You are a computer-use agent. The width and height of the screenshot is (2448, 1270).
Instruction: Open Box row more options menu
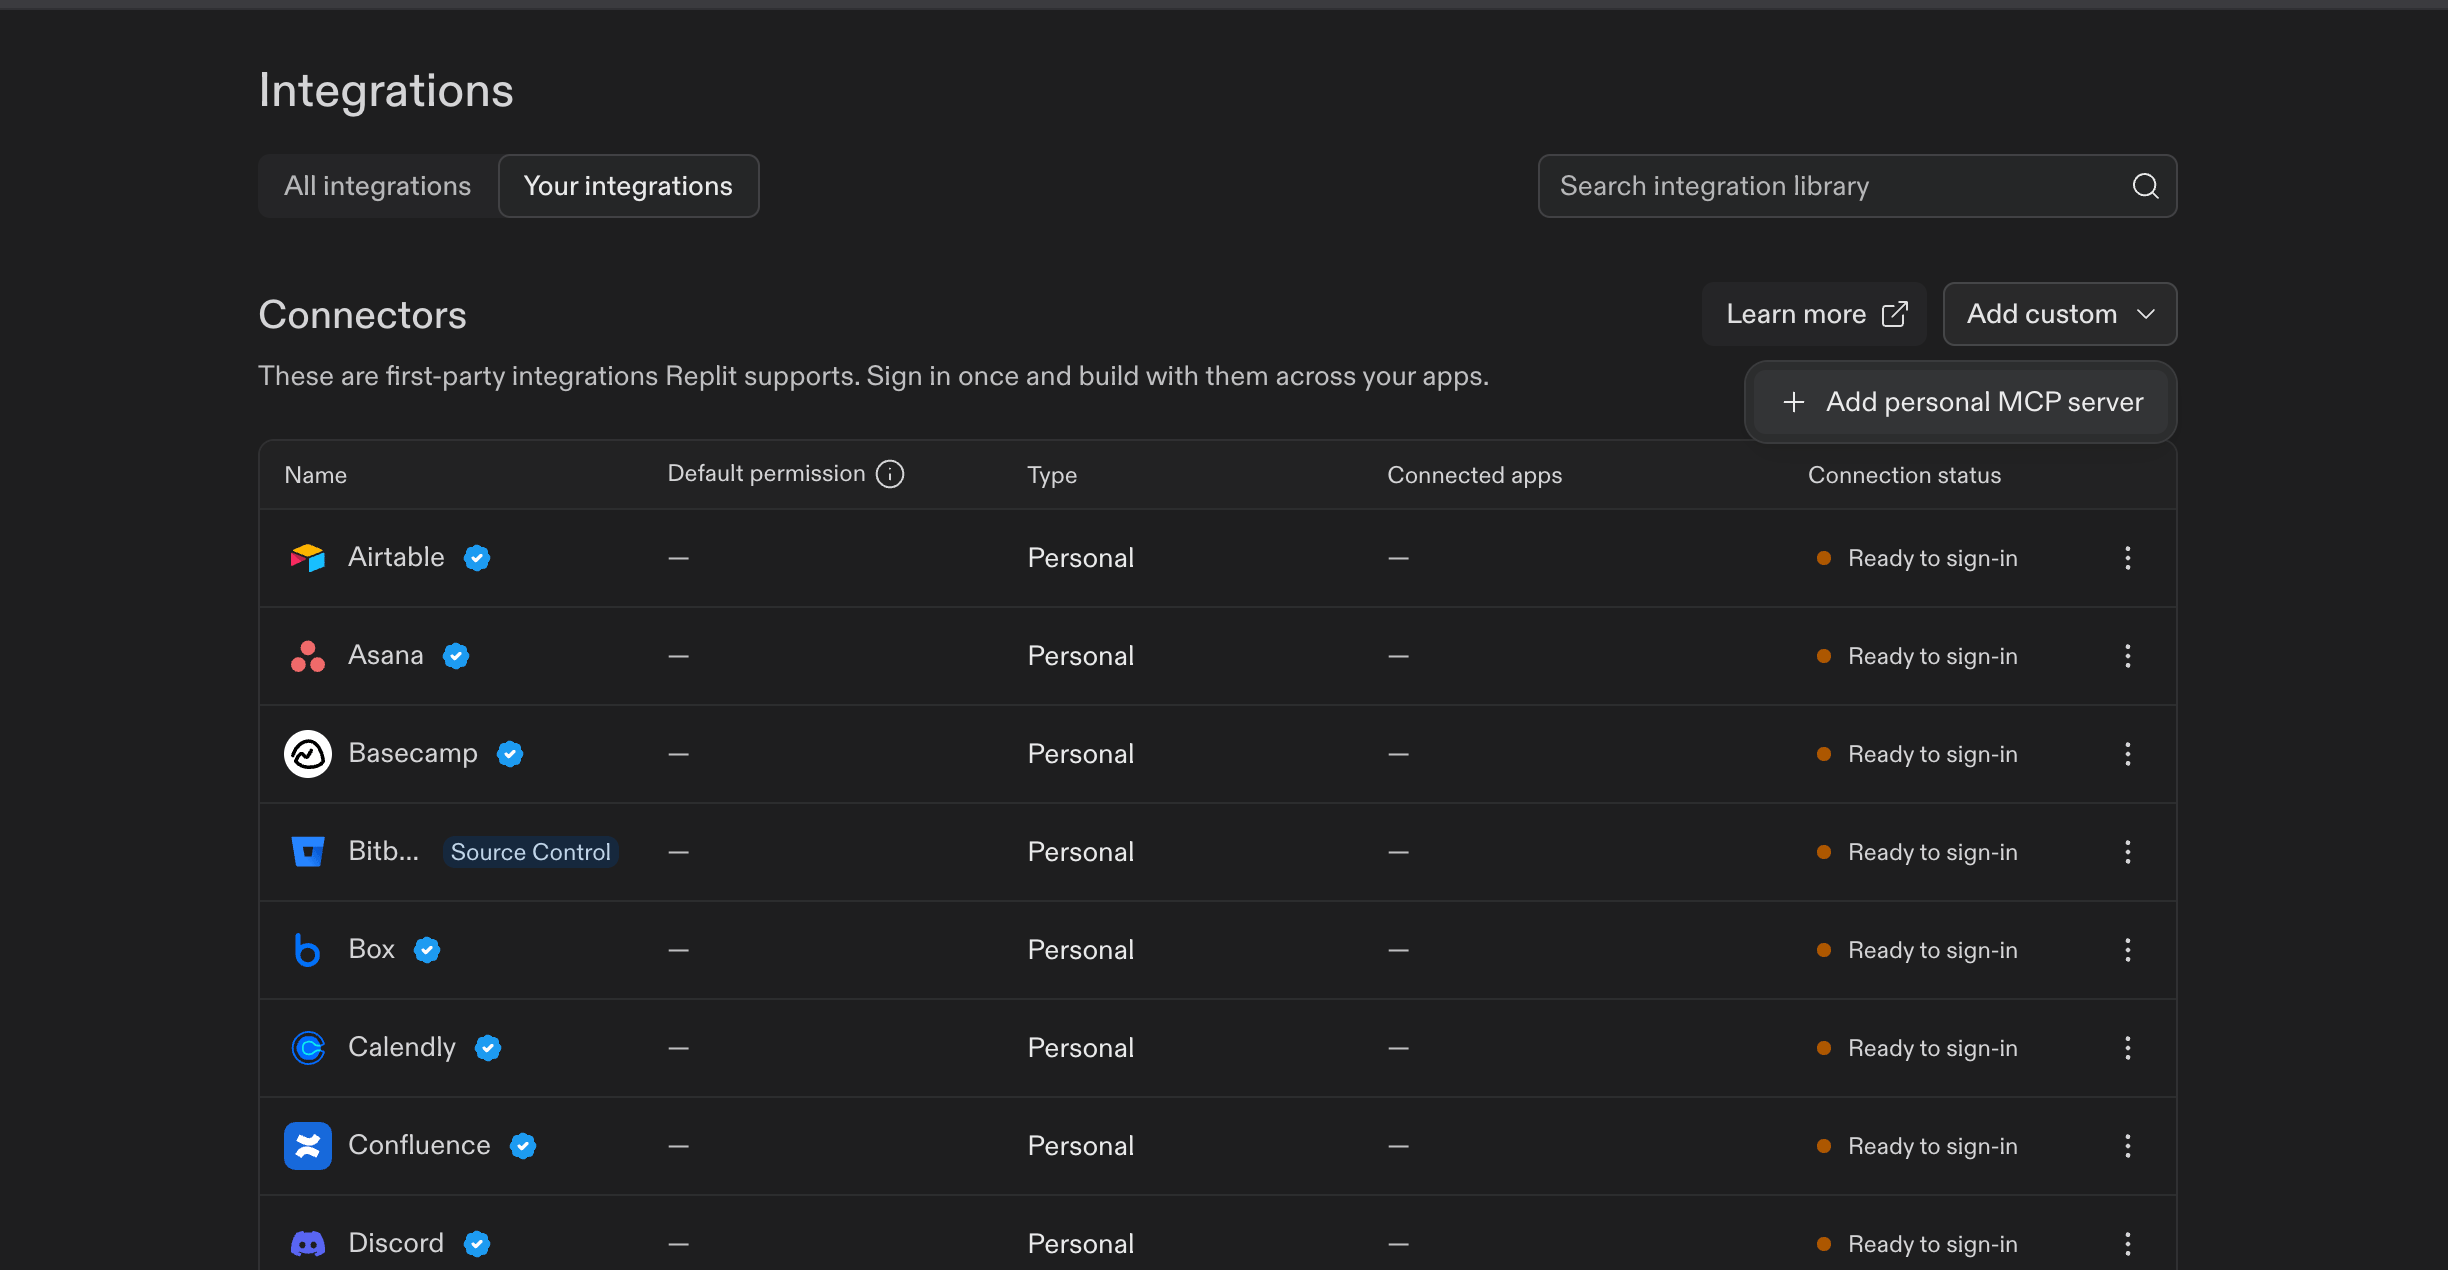click(x=2128, y=950)
